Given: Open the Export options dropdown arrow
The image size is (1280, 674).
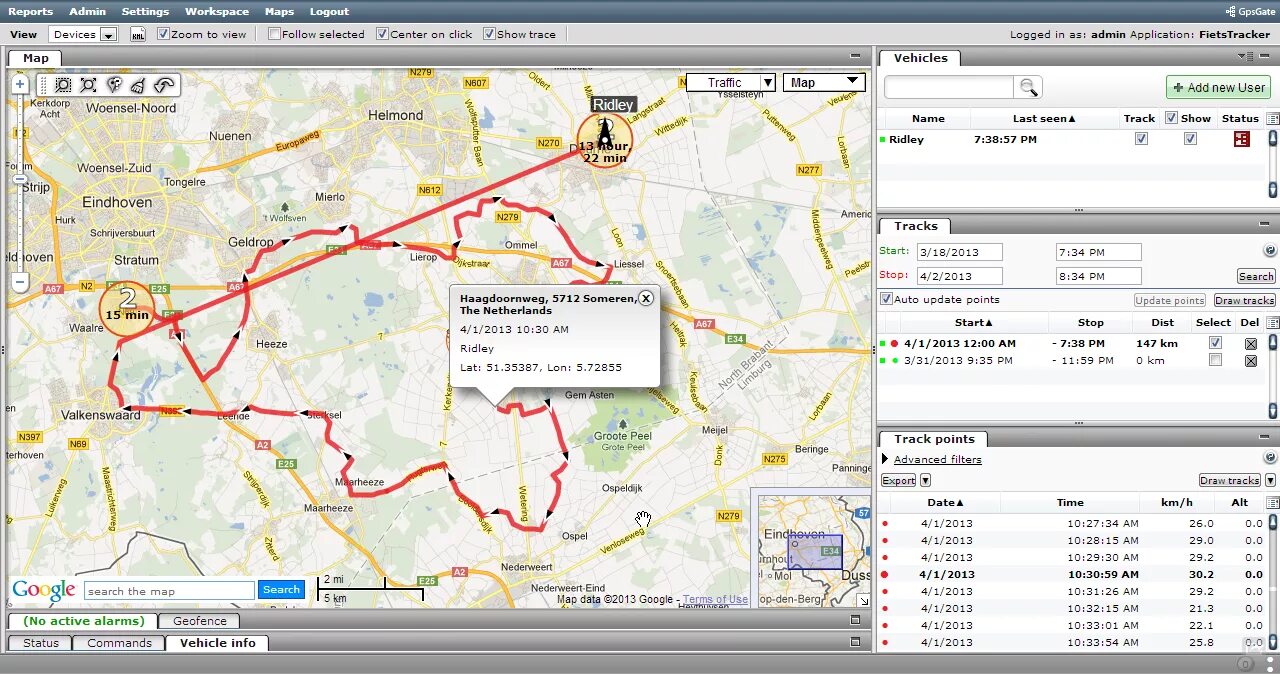Looking at the screenshot, I should (925, 480).
